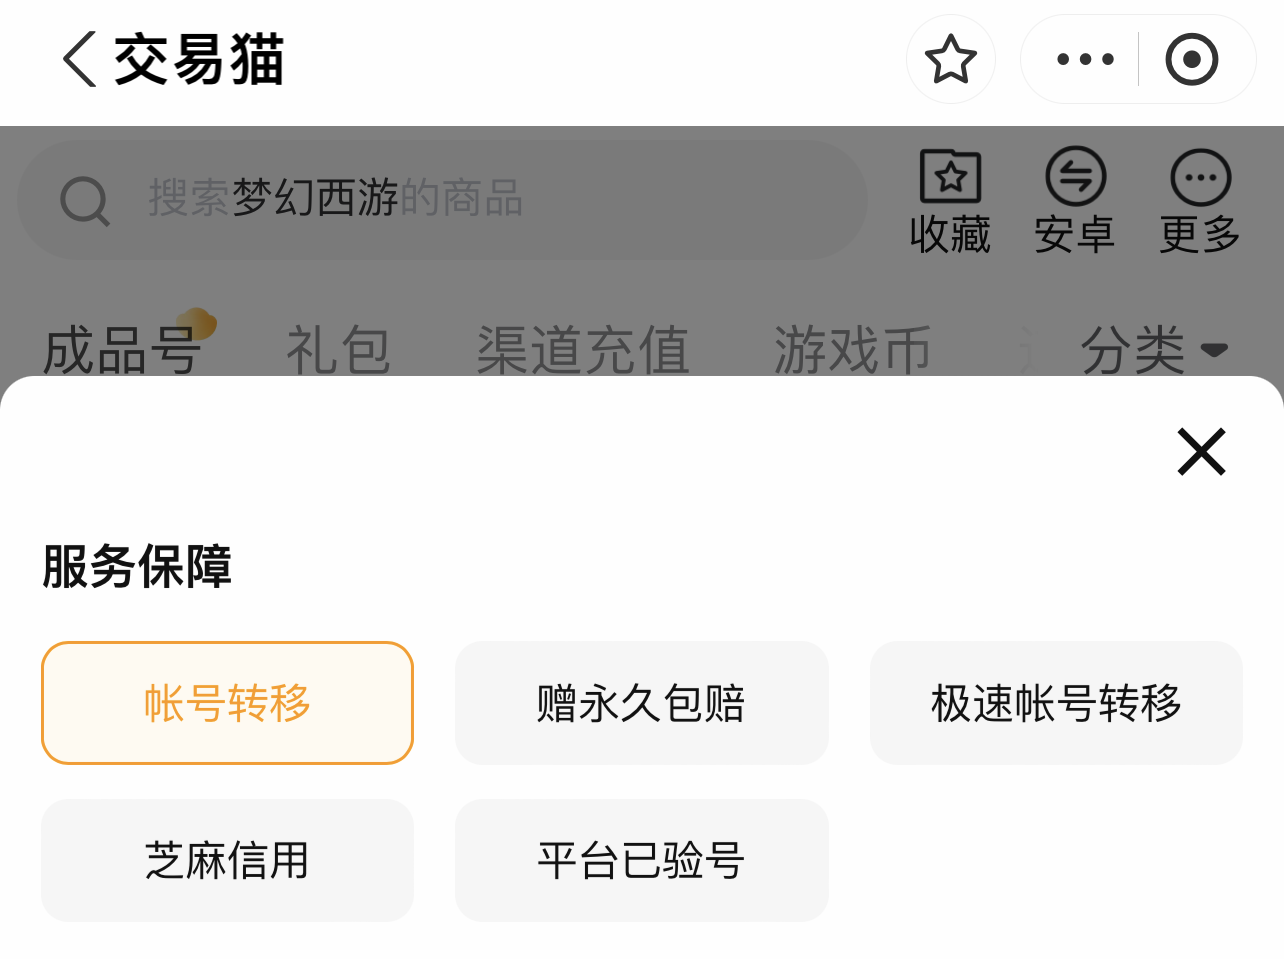
Task: Deselect the 帐号转移 filter chip
Action: pyautogui.click(x=227, y=703)
